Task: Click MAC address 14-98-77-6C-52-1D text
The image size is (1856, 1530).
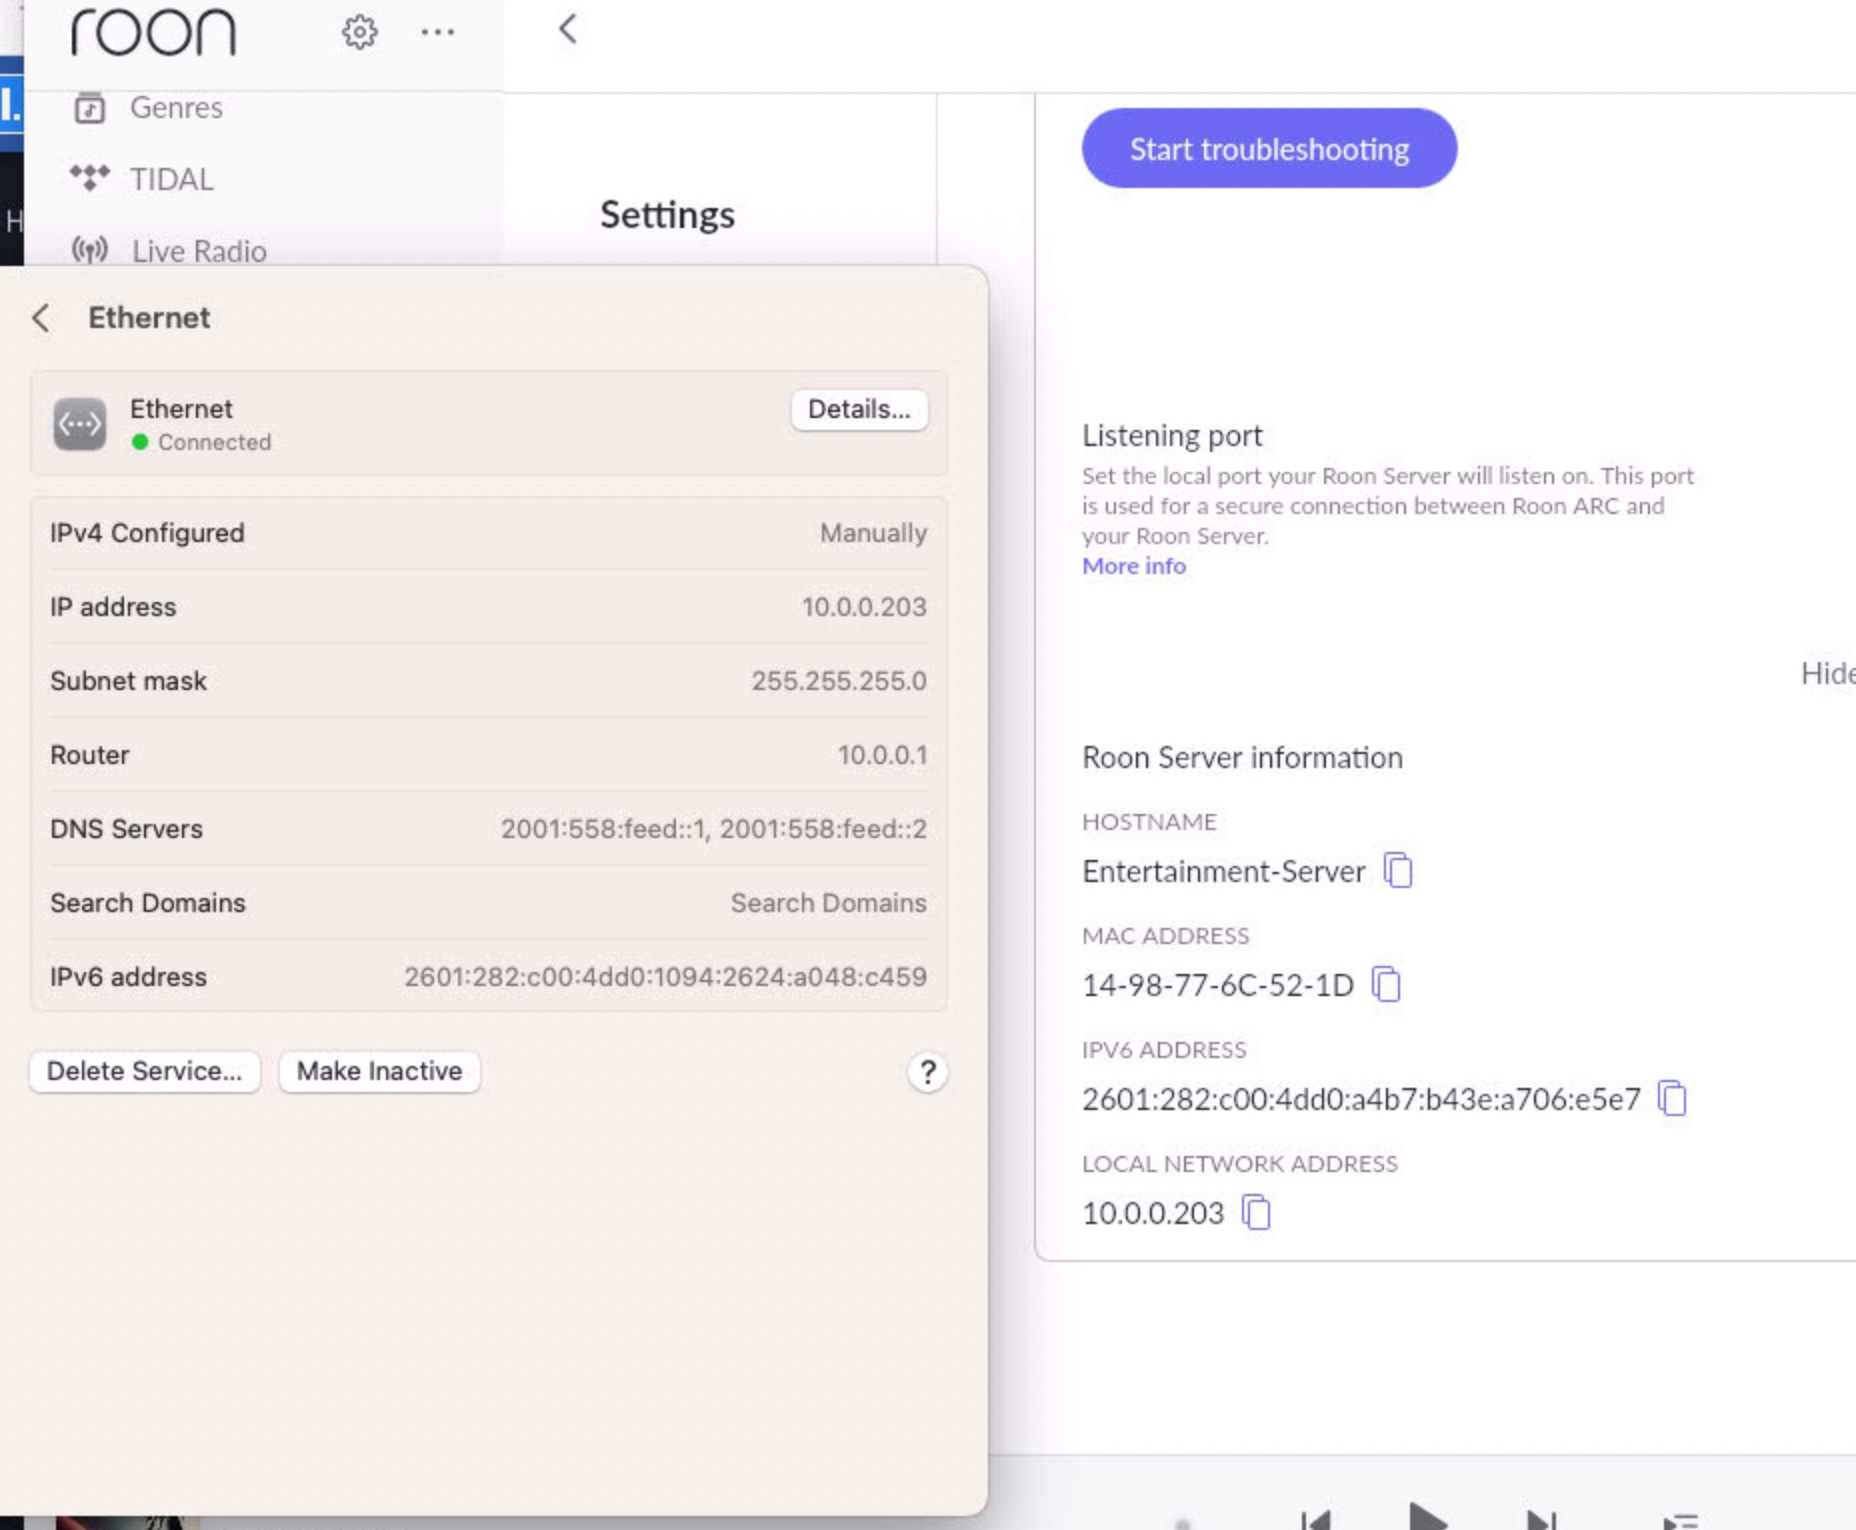Action: [x=1218, y=985]
